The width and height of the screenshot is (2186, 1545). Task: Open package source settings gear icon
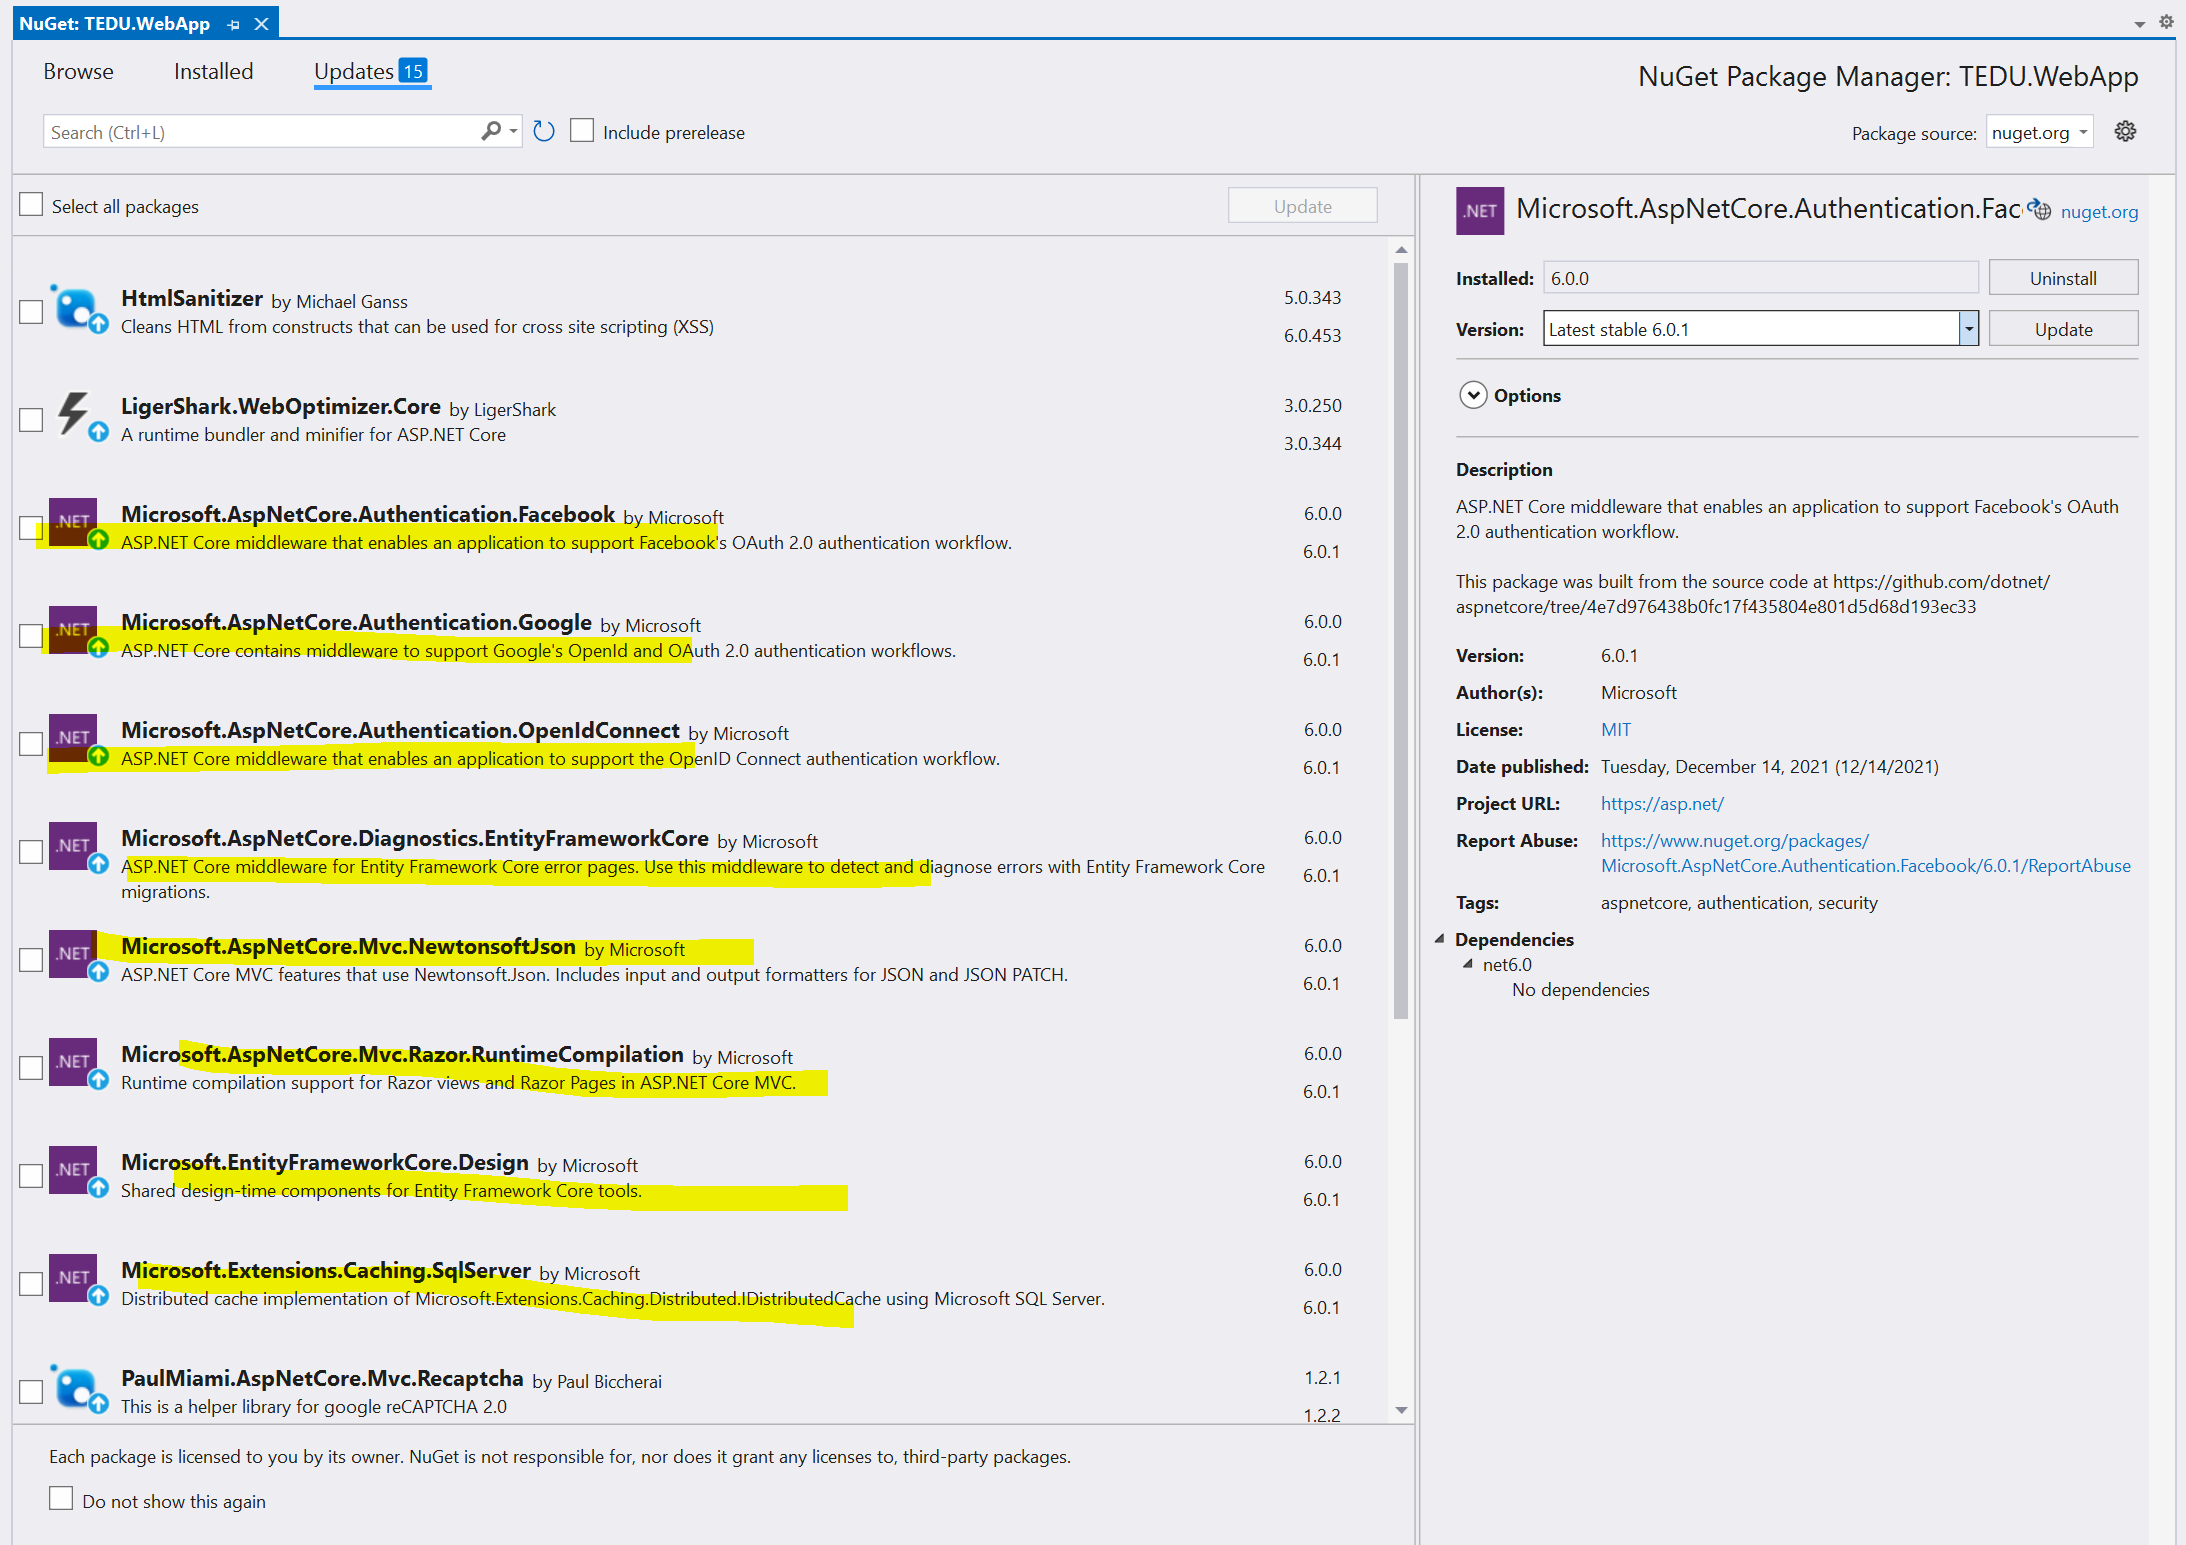click(2125, 131)
